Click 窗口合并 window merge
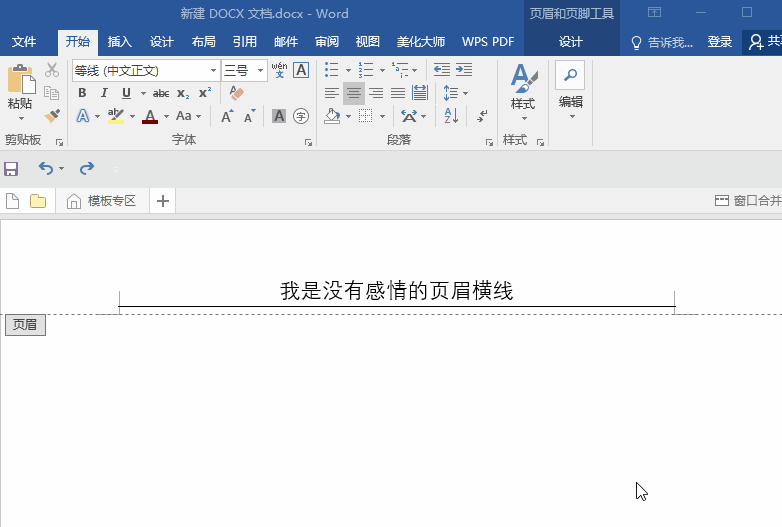This screenshot has height=527, width=782. tap(748, 200)
